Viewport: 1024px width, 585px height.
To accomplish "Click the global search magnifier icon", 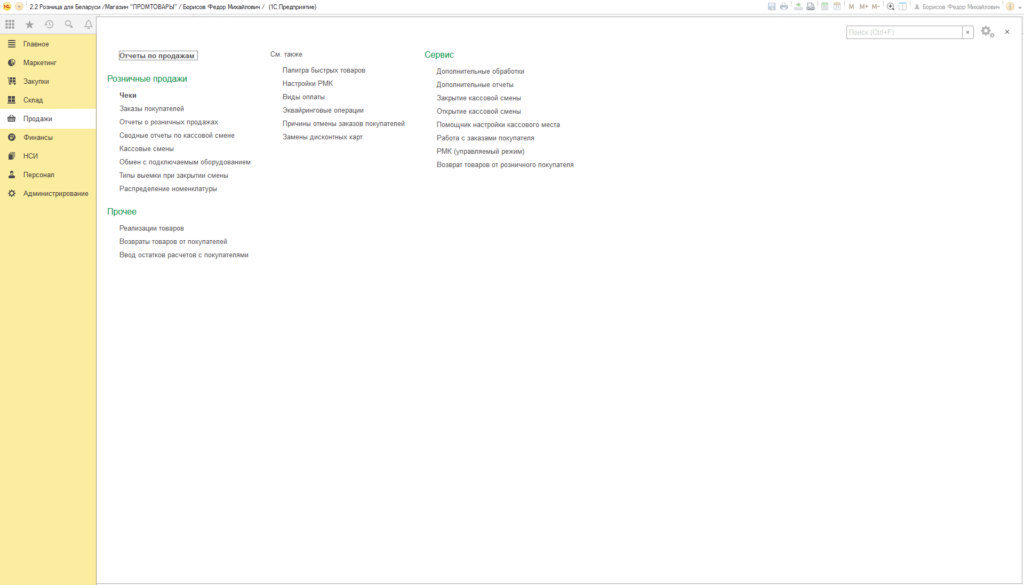I will pos(69,24).
